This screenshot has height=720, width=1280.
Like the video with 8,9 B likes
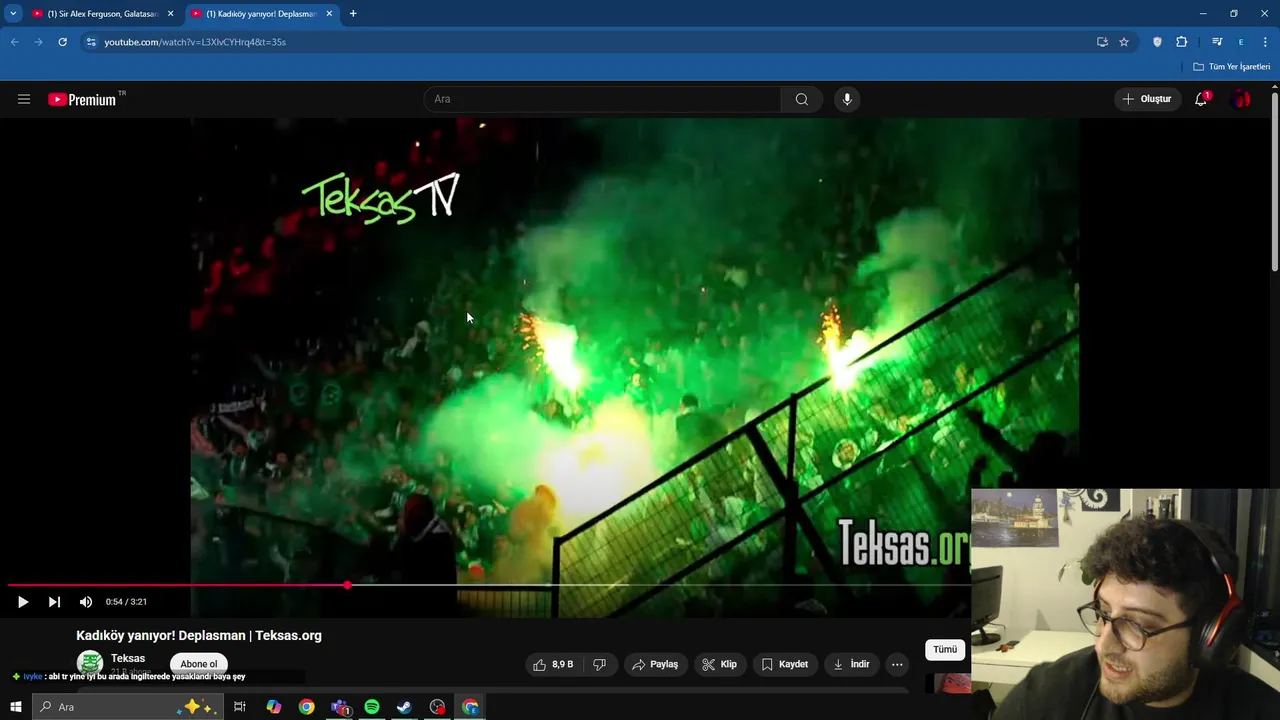(x=553, y=664)
